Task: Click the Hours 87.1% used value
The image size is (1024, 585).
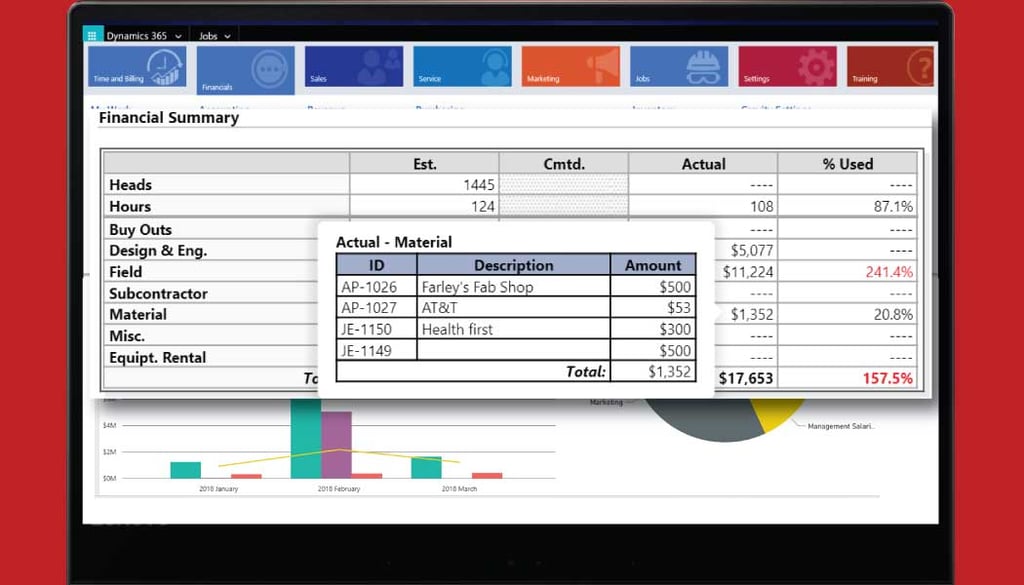Action: tap(893, 206)
